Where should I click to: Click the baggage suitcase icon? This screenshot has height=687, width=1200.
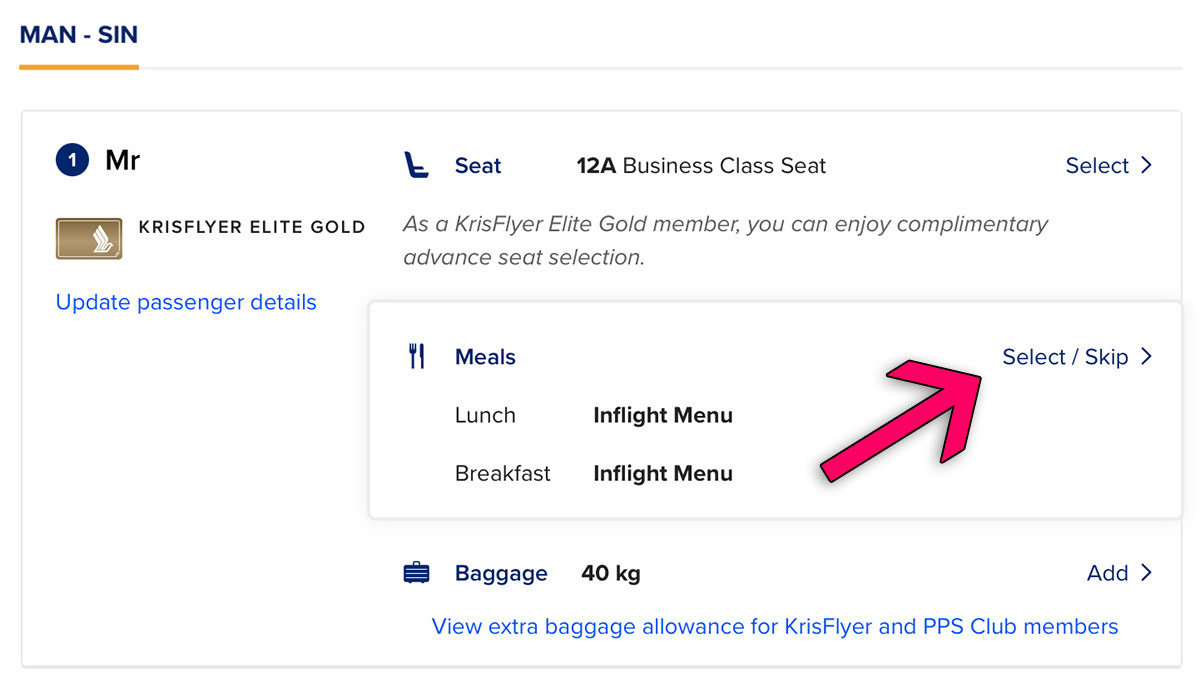click(x=416, y=573)
